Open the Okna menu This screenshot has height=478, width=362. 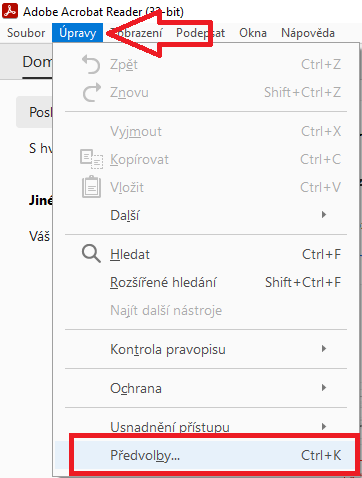click(253, 33)
